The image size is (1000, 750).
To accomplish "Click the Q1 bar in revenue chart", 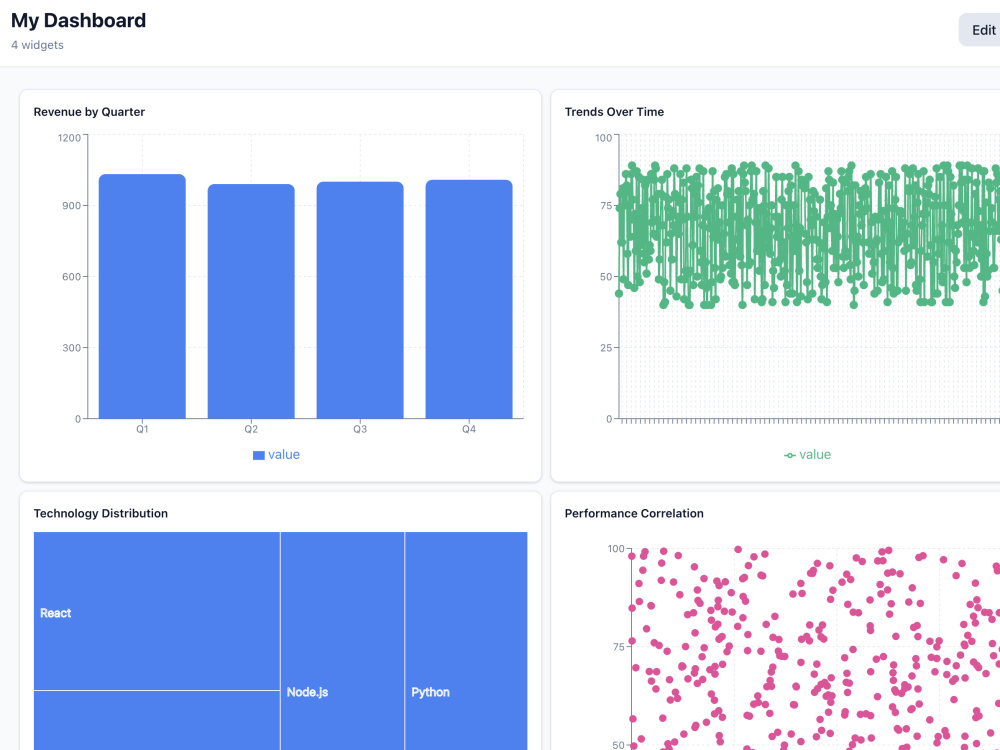I will pyautogui.click(x=142, y=297).
